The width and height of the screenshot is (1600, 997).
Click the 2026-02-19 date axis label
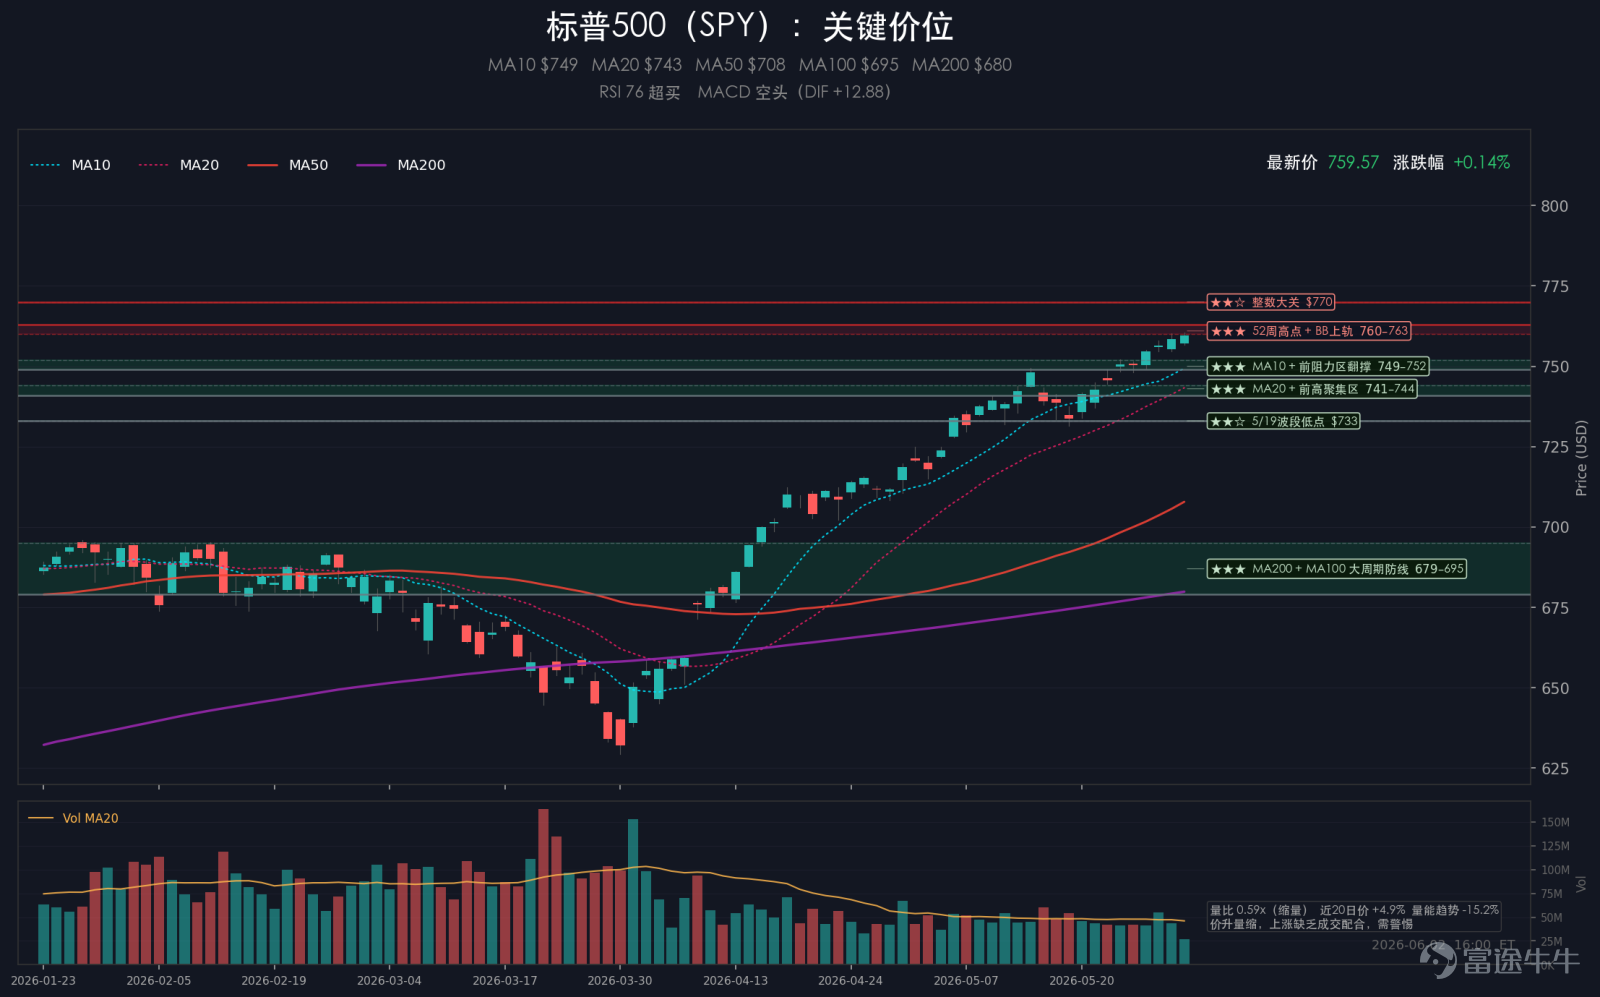coord(274,980)
